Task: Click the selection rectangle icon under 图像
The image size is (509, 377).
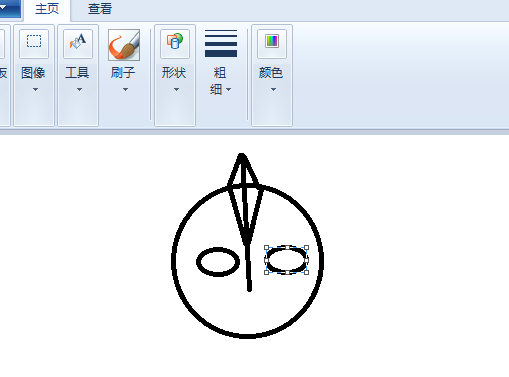Action: (34, 43)
